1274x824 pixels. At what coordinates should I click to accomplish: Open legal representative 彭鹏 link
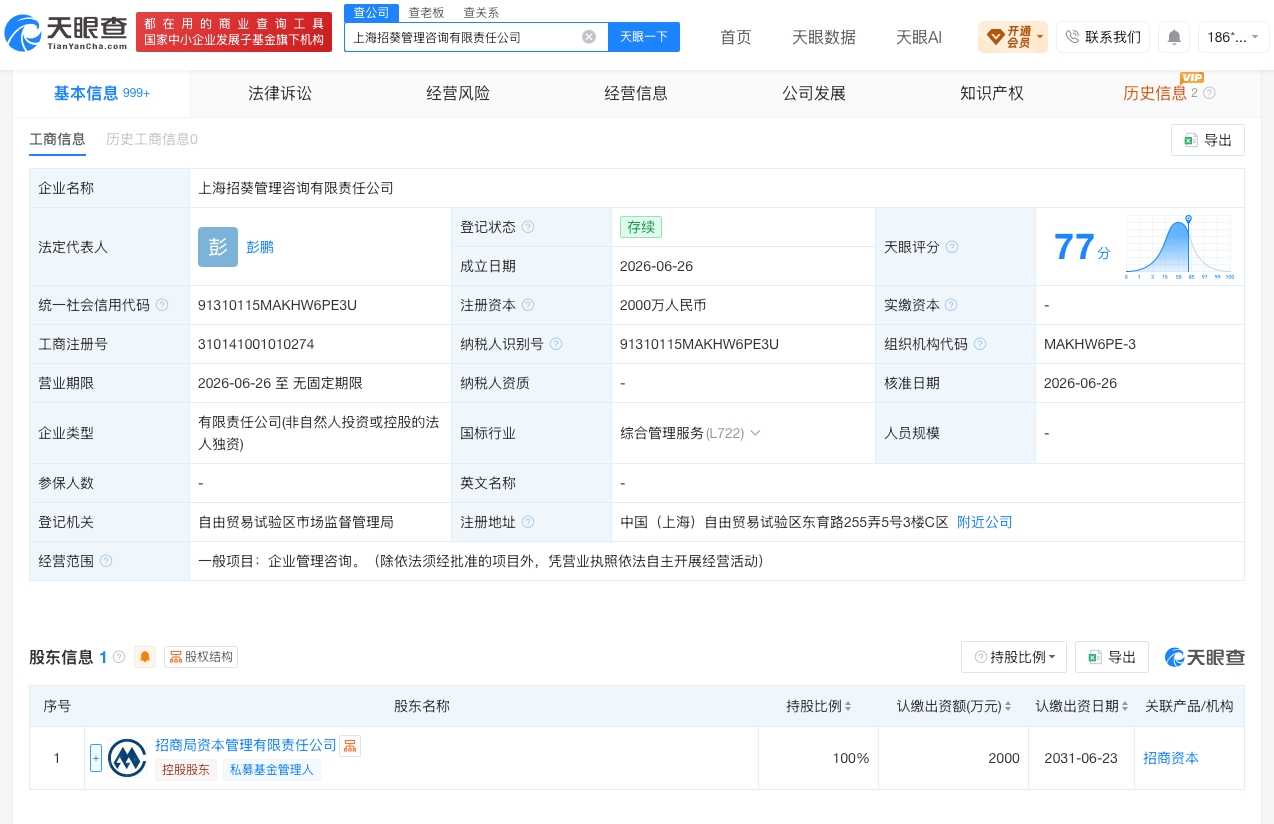[260, 247]
